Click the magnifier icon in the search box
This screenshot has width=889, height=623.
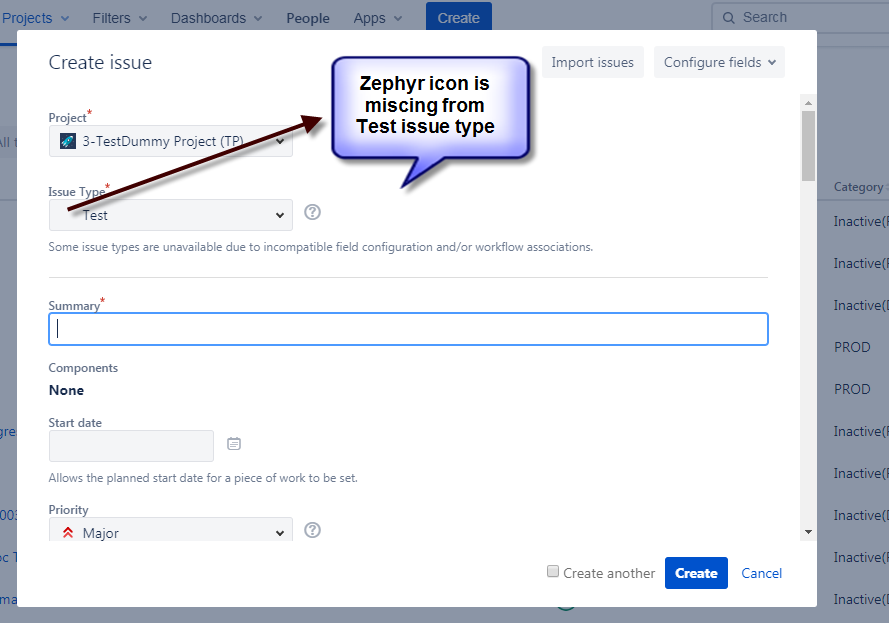(x=729, y=18)
